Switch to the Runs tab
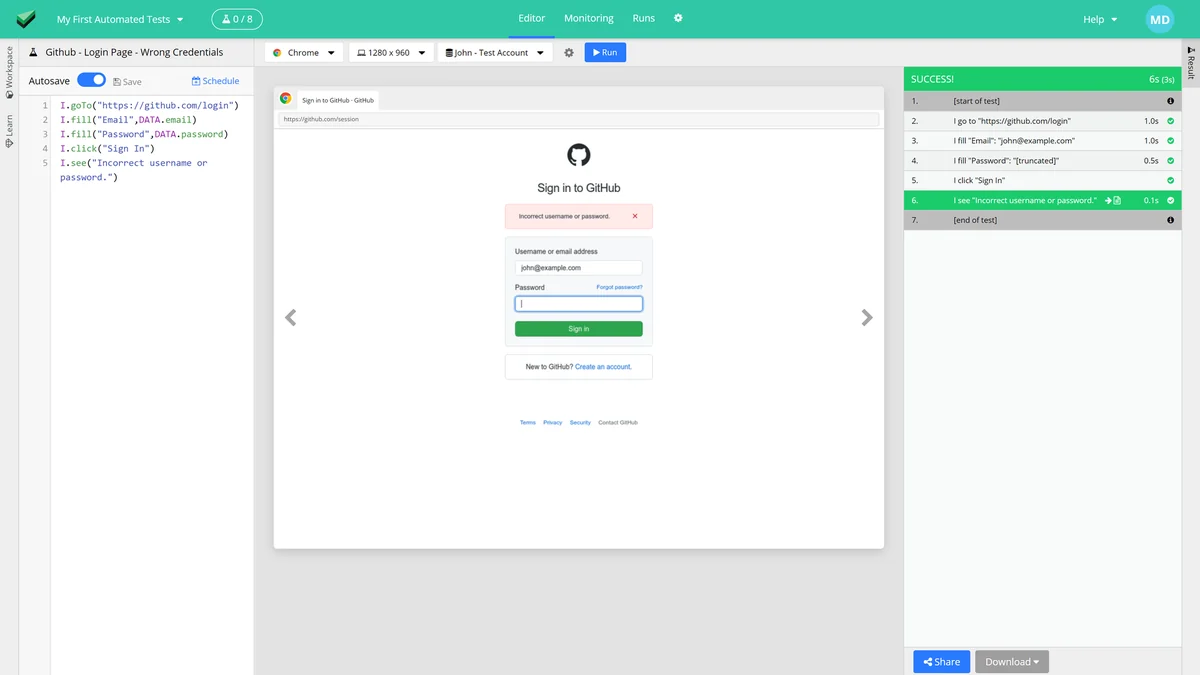Image resolution: width=1200 pixels, height=675 pixels. (644, 18)
